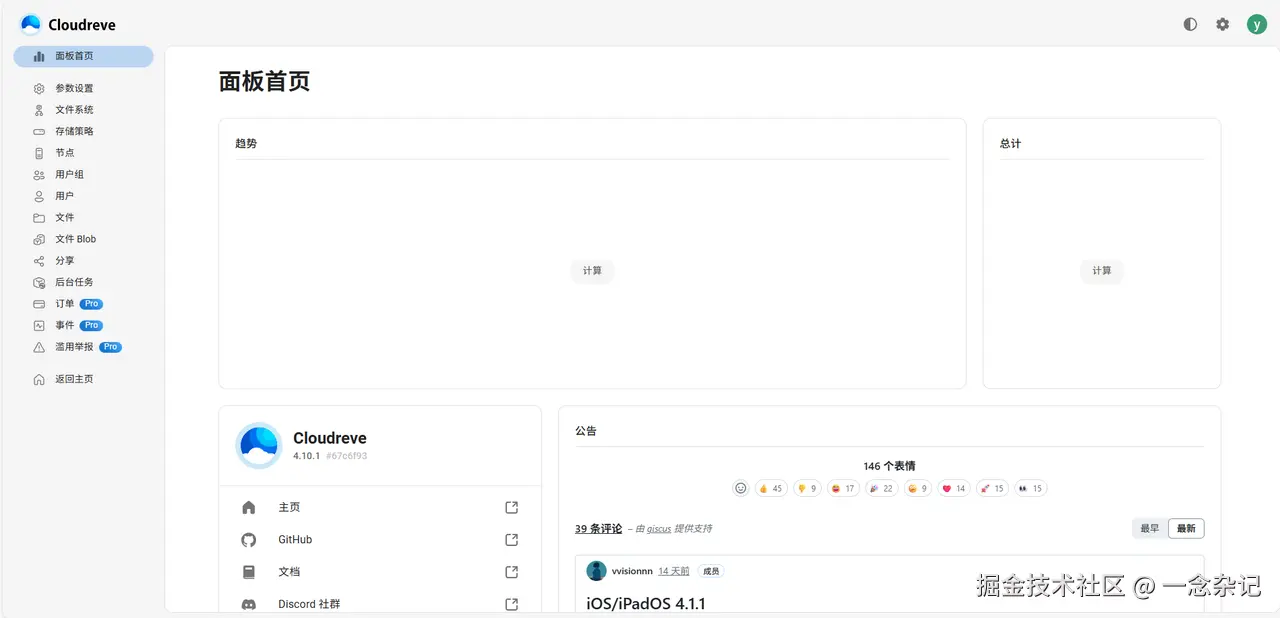The image size is (1280, 618).
Task: Click the 主页 home icon in info card
Action: coord(249,507)
